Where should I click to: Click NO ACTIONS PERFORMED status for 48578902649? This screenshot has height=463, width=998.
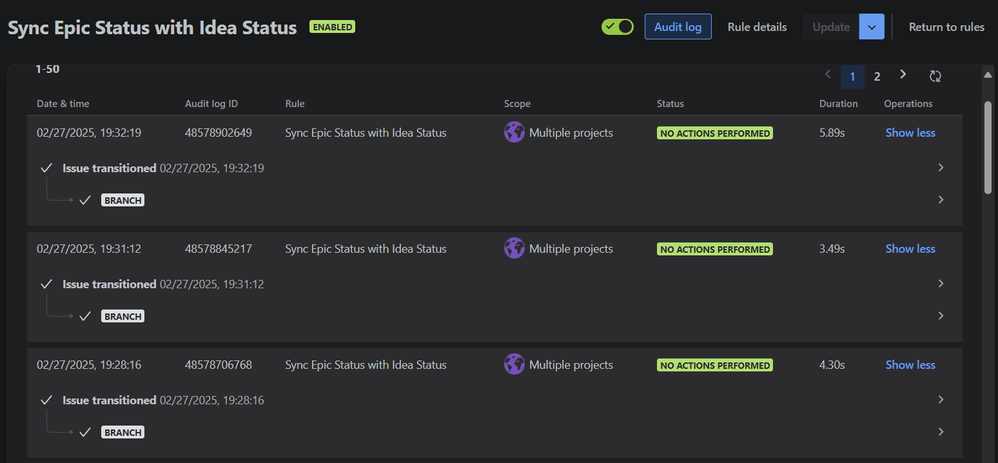tap(715, 133)
